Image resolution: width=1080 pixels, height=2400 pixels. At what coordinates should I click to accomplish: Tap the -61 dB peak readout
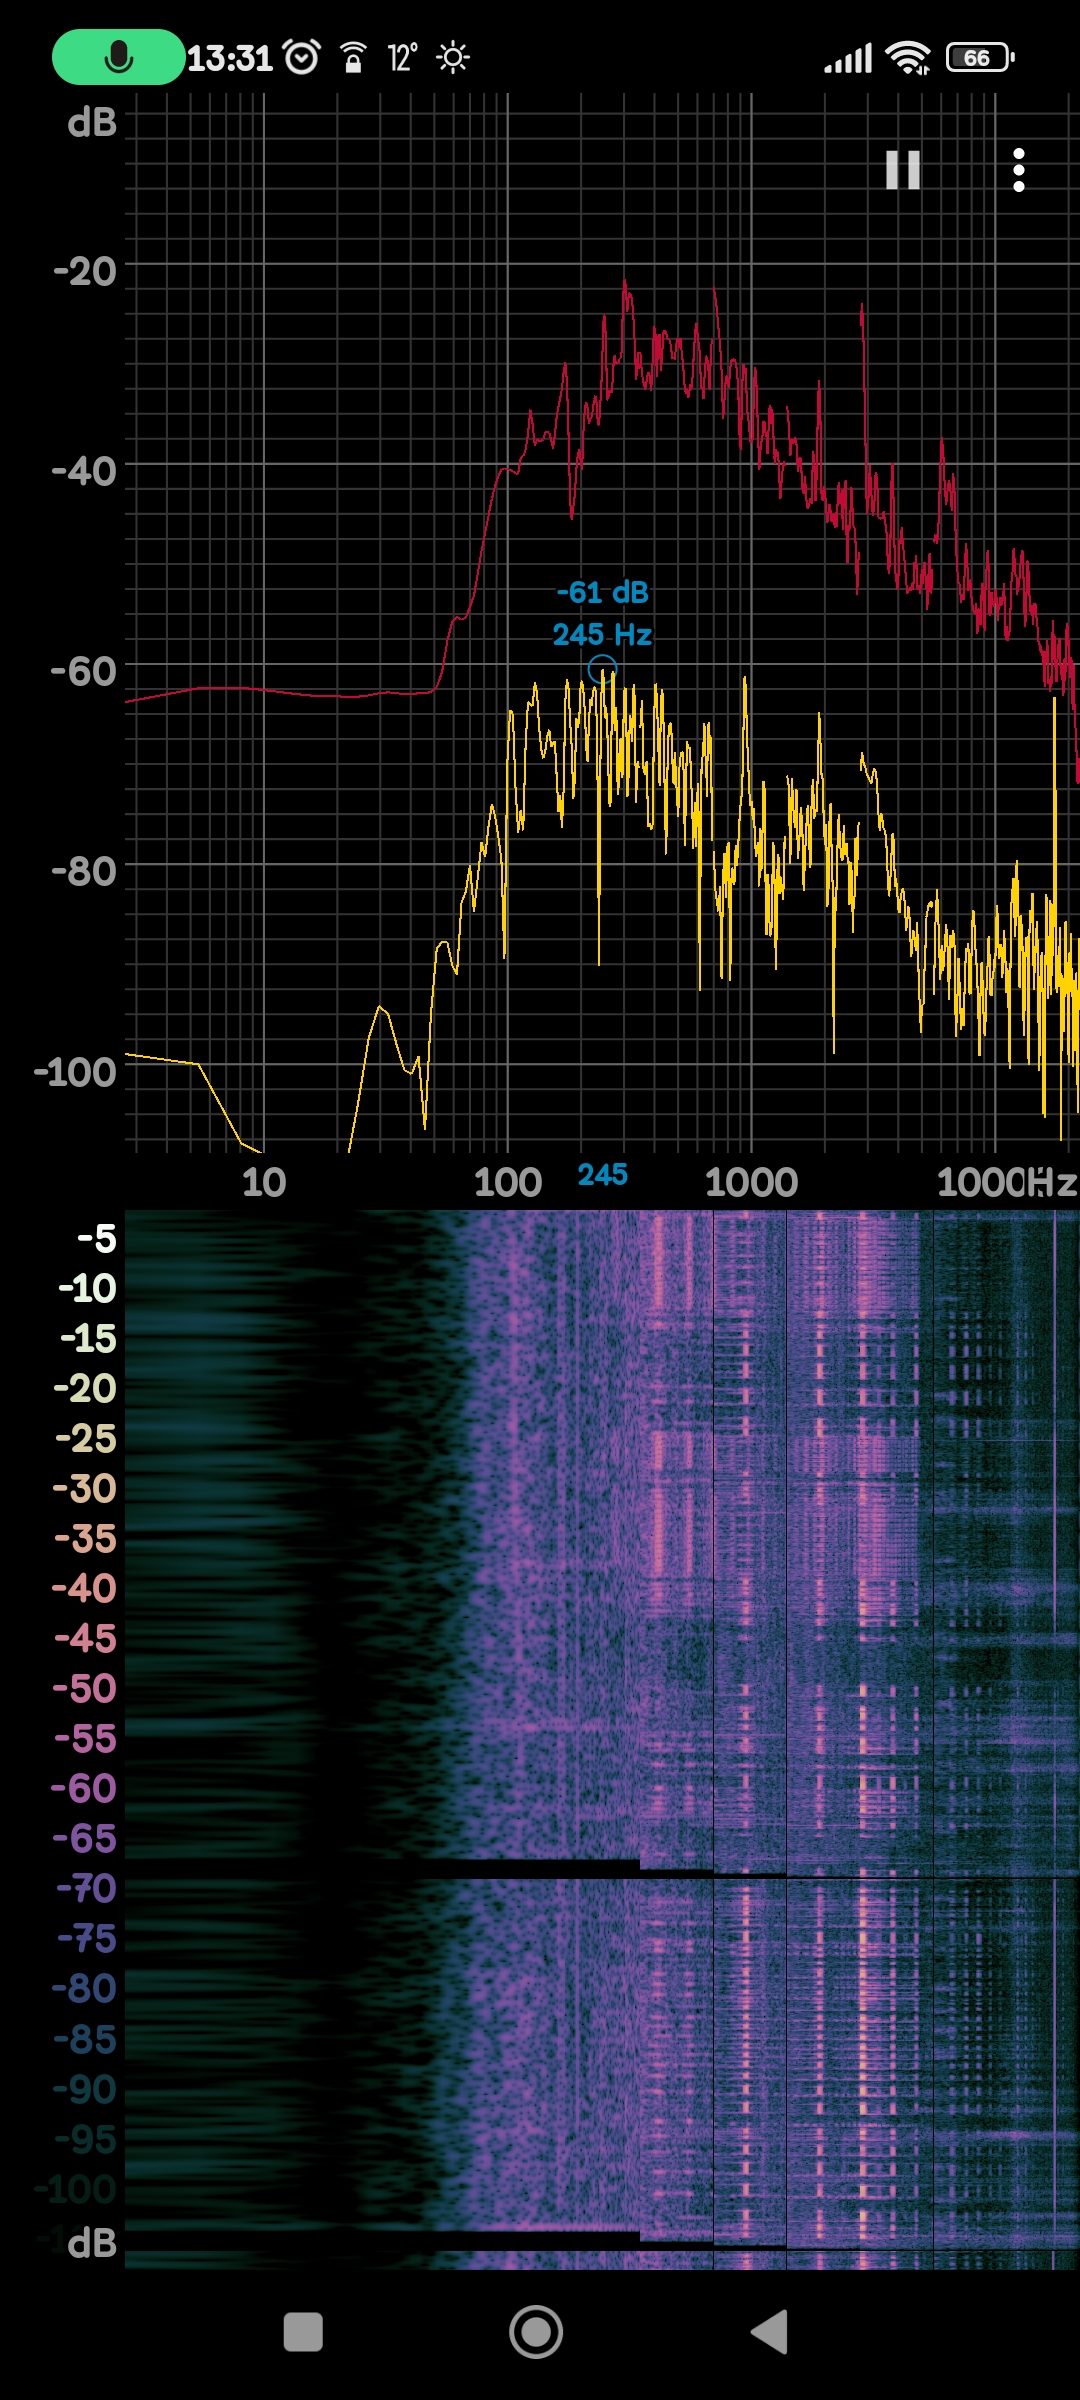click(602, 592)
